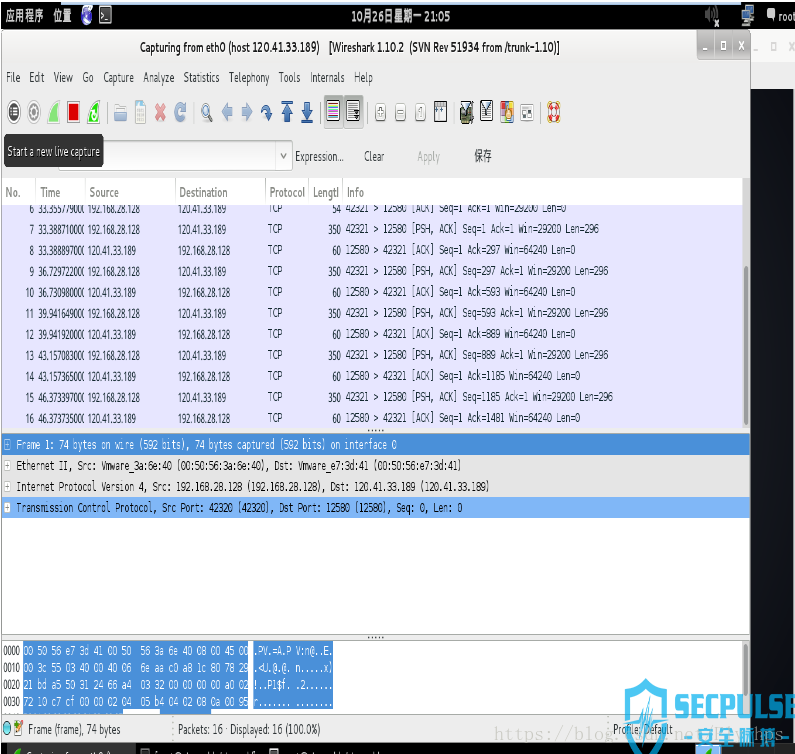Viewport: 795px width, 754px height.
Task: Go forward in packet history arrow
Action: (x=247, y=112)
